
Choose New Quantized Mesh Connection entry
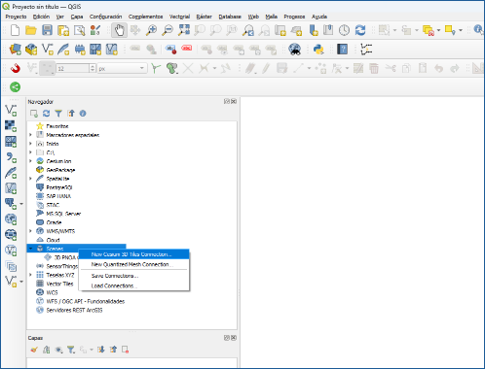point(134,264)
